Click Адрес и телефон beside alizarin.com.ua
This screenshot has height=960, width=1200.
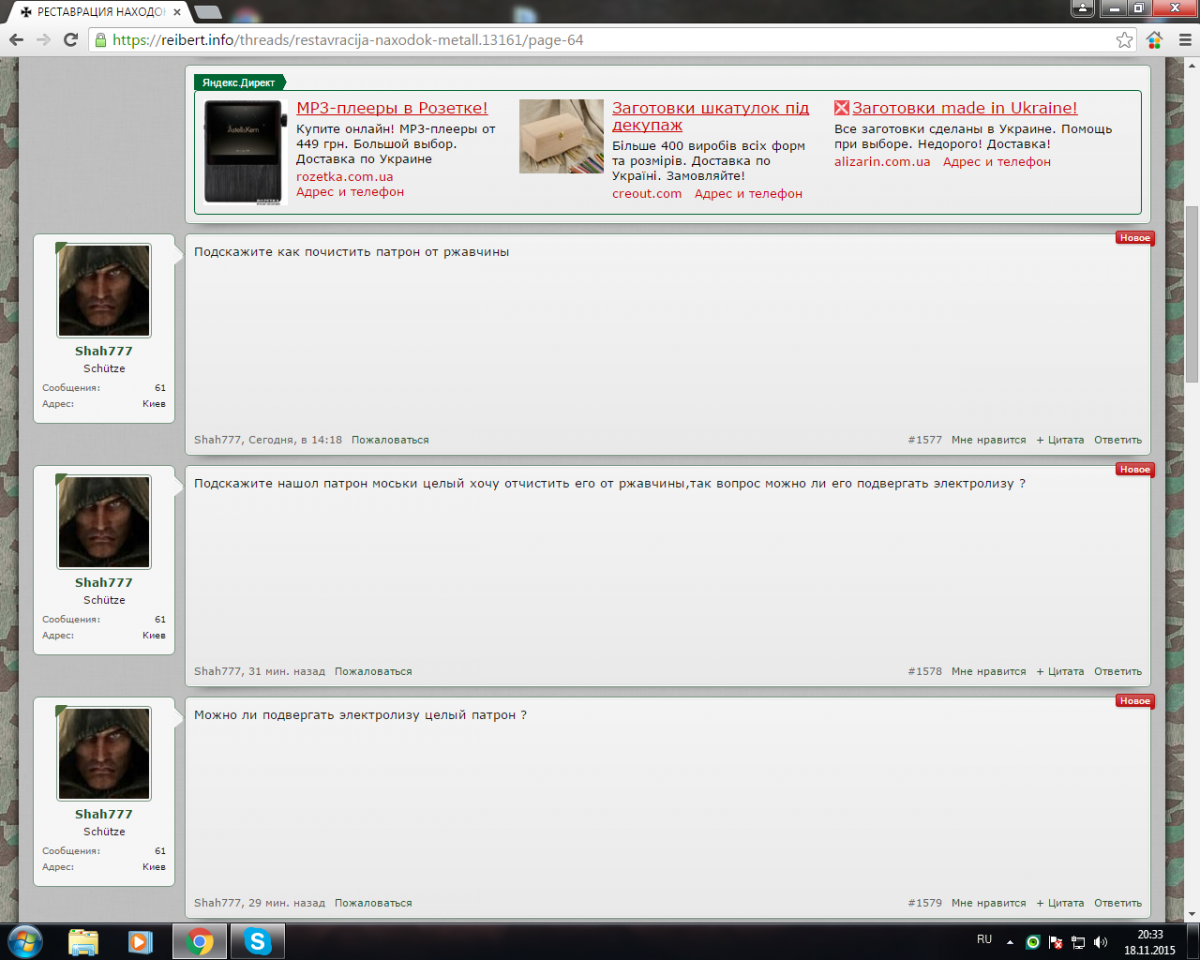[x=997, y=161]
